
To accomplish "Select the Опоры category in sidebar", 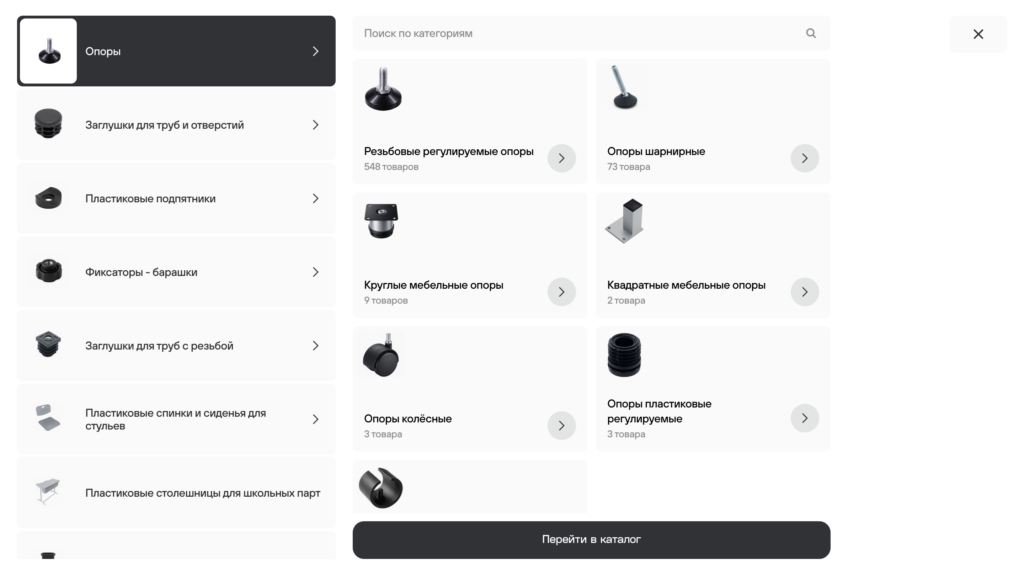I will (176, 51).
